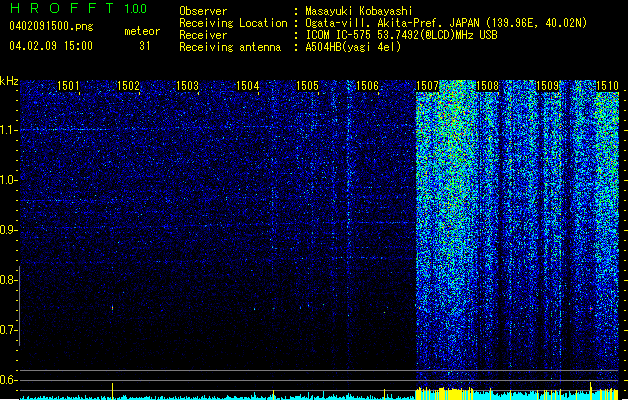Screen dimensions: 629x400
Task: Click the 1505 time marker
Action: tap(307, 85)
